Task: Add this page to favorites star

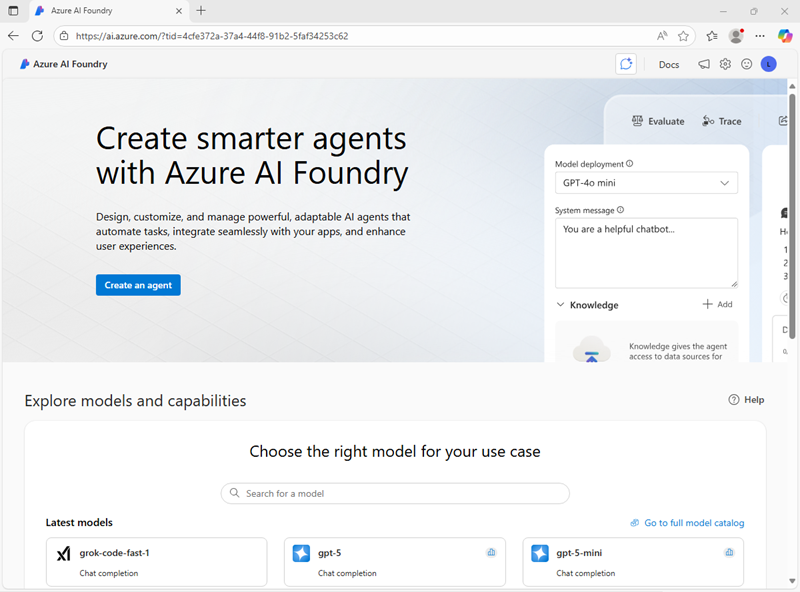Action: (683, 35)
